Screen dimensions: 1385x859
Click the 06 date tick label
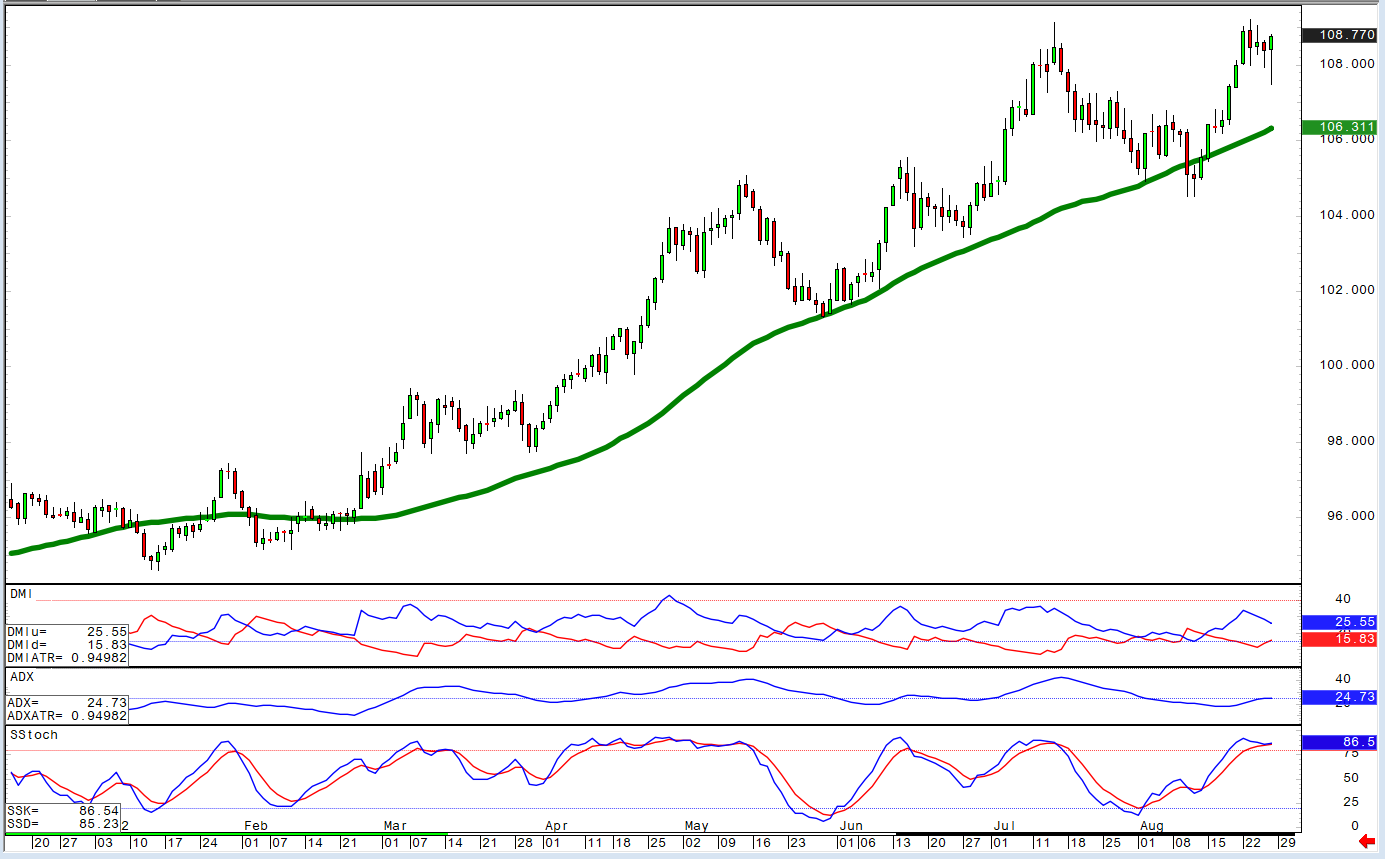pos(869,842)
